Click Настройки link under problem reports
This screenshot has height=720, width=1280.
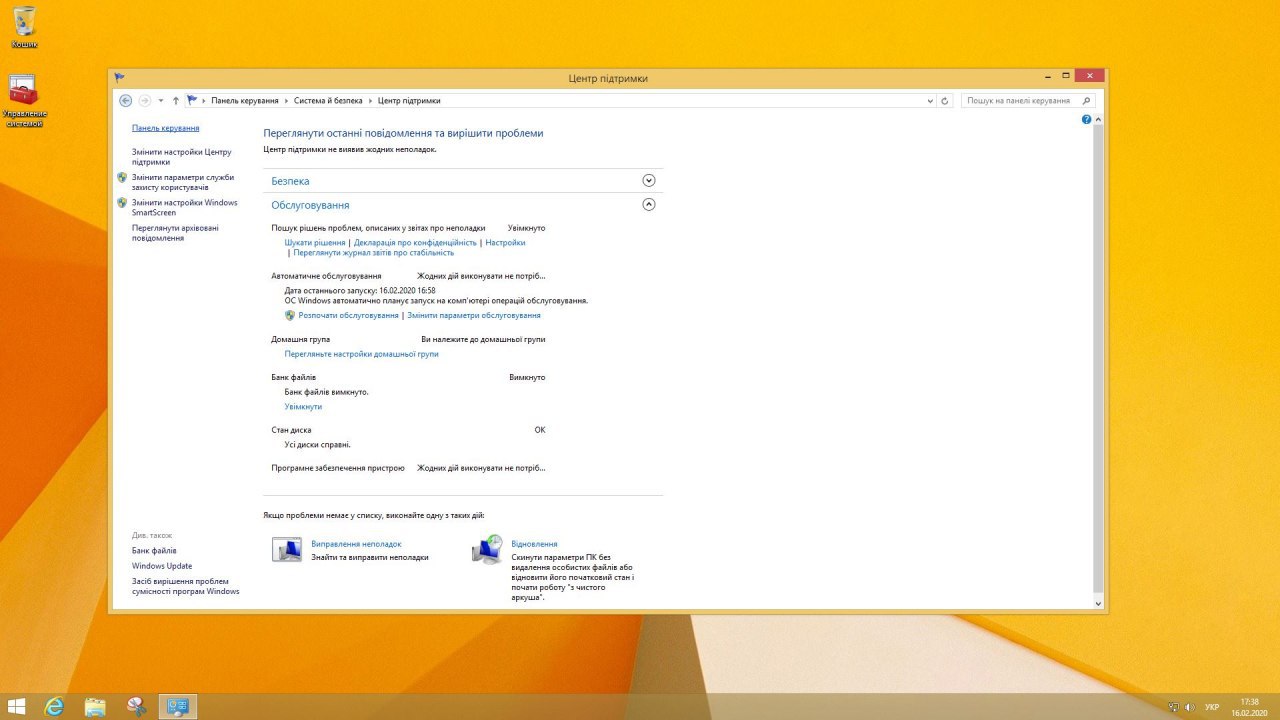[505, 242]
